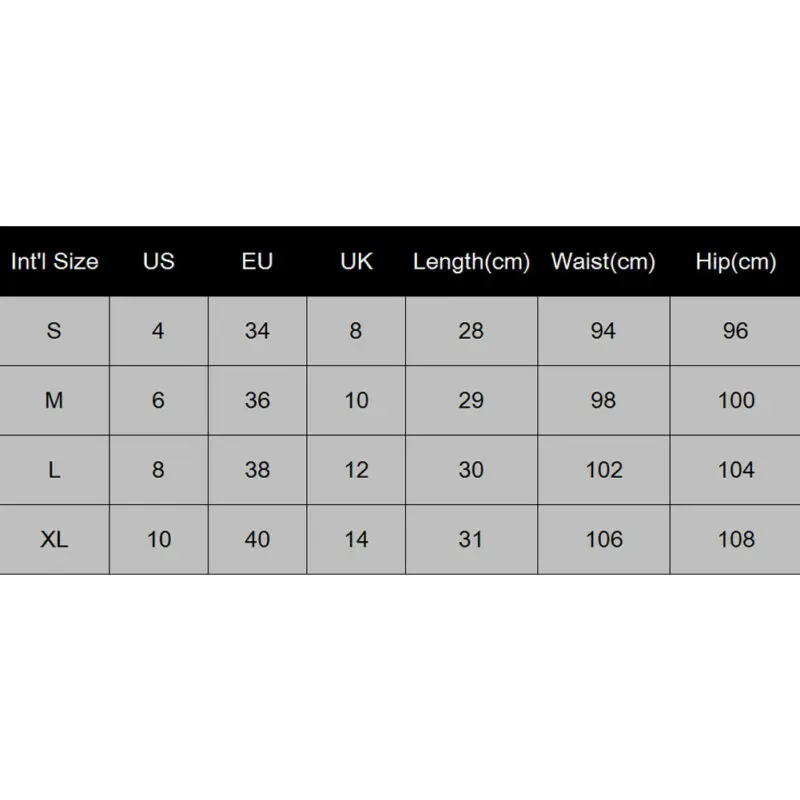
Task: Select the waist value 106 cell
Action: tap(603, 539)
